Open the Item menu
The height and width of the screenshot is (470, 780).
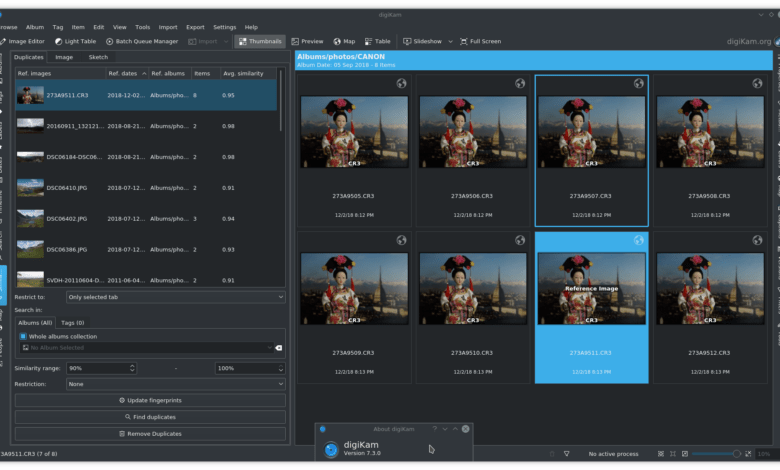pyautogui.click(x=78, y=27)
